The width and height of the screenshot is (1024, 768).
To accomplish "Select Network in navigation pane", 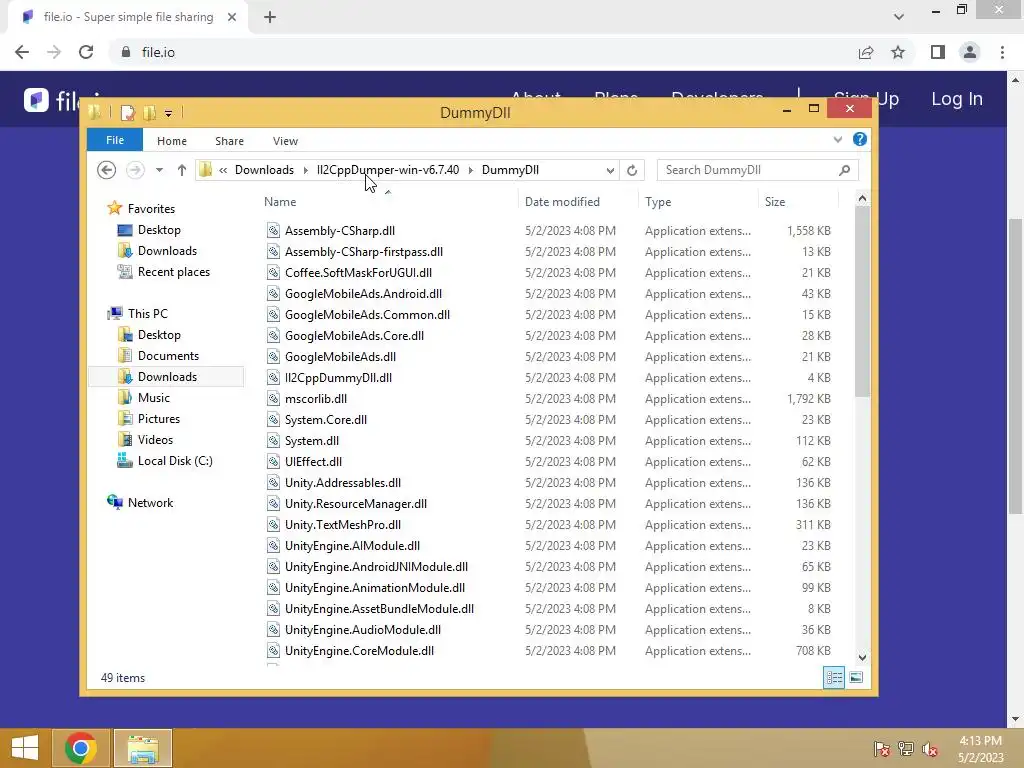I will coord(150,503).
